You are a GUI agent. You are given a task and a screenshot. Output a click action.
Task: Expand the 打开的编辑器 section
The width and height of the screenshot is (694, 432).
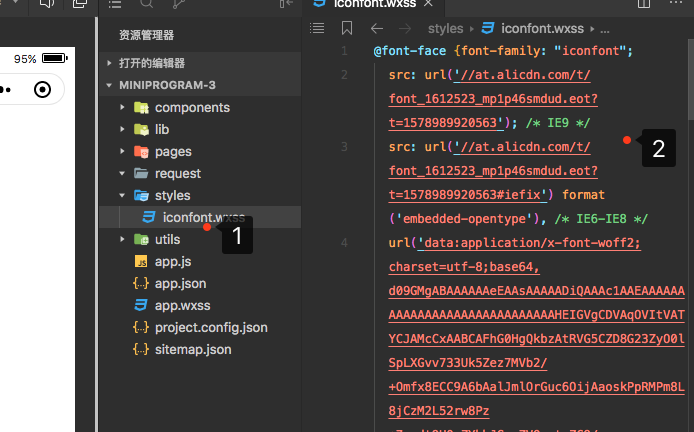[200, 63]
